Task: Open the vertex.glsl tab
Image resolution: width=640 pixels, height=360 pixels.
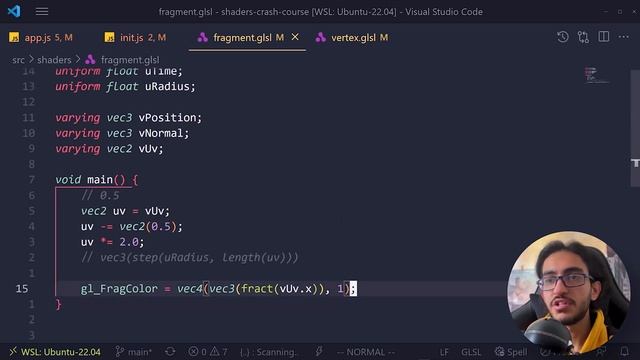Action: coord(352,38)
